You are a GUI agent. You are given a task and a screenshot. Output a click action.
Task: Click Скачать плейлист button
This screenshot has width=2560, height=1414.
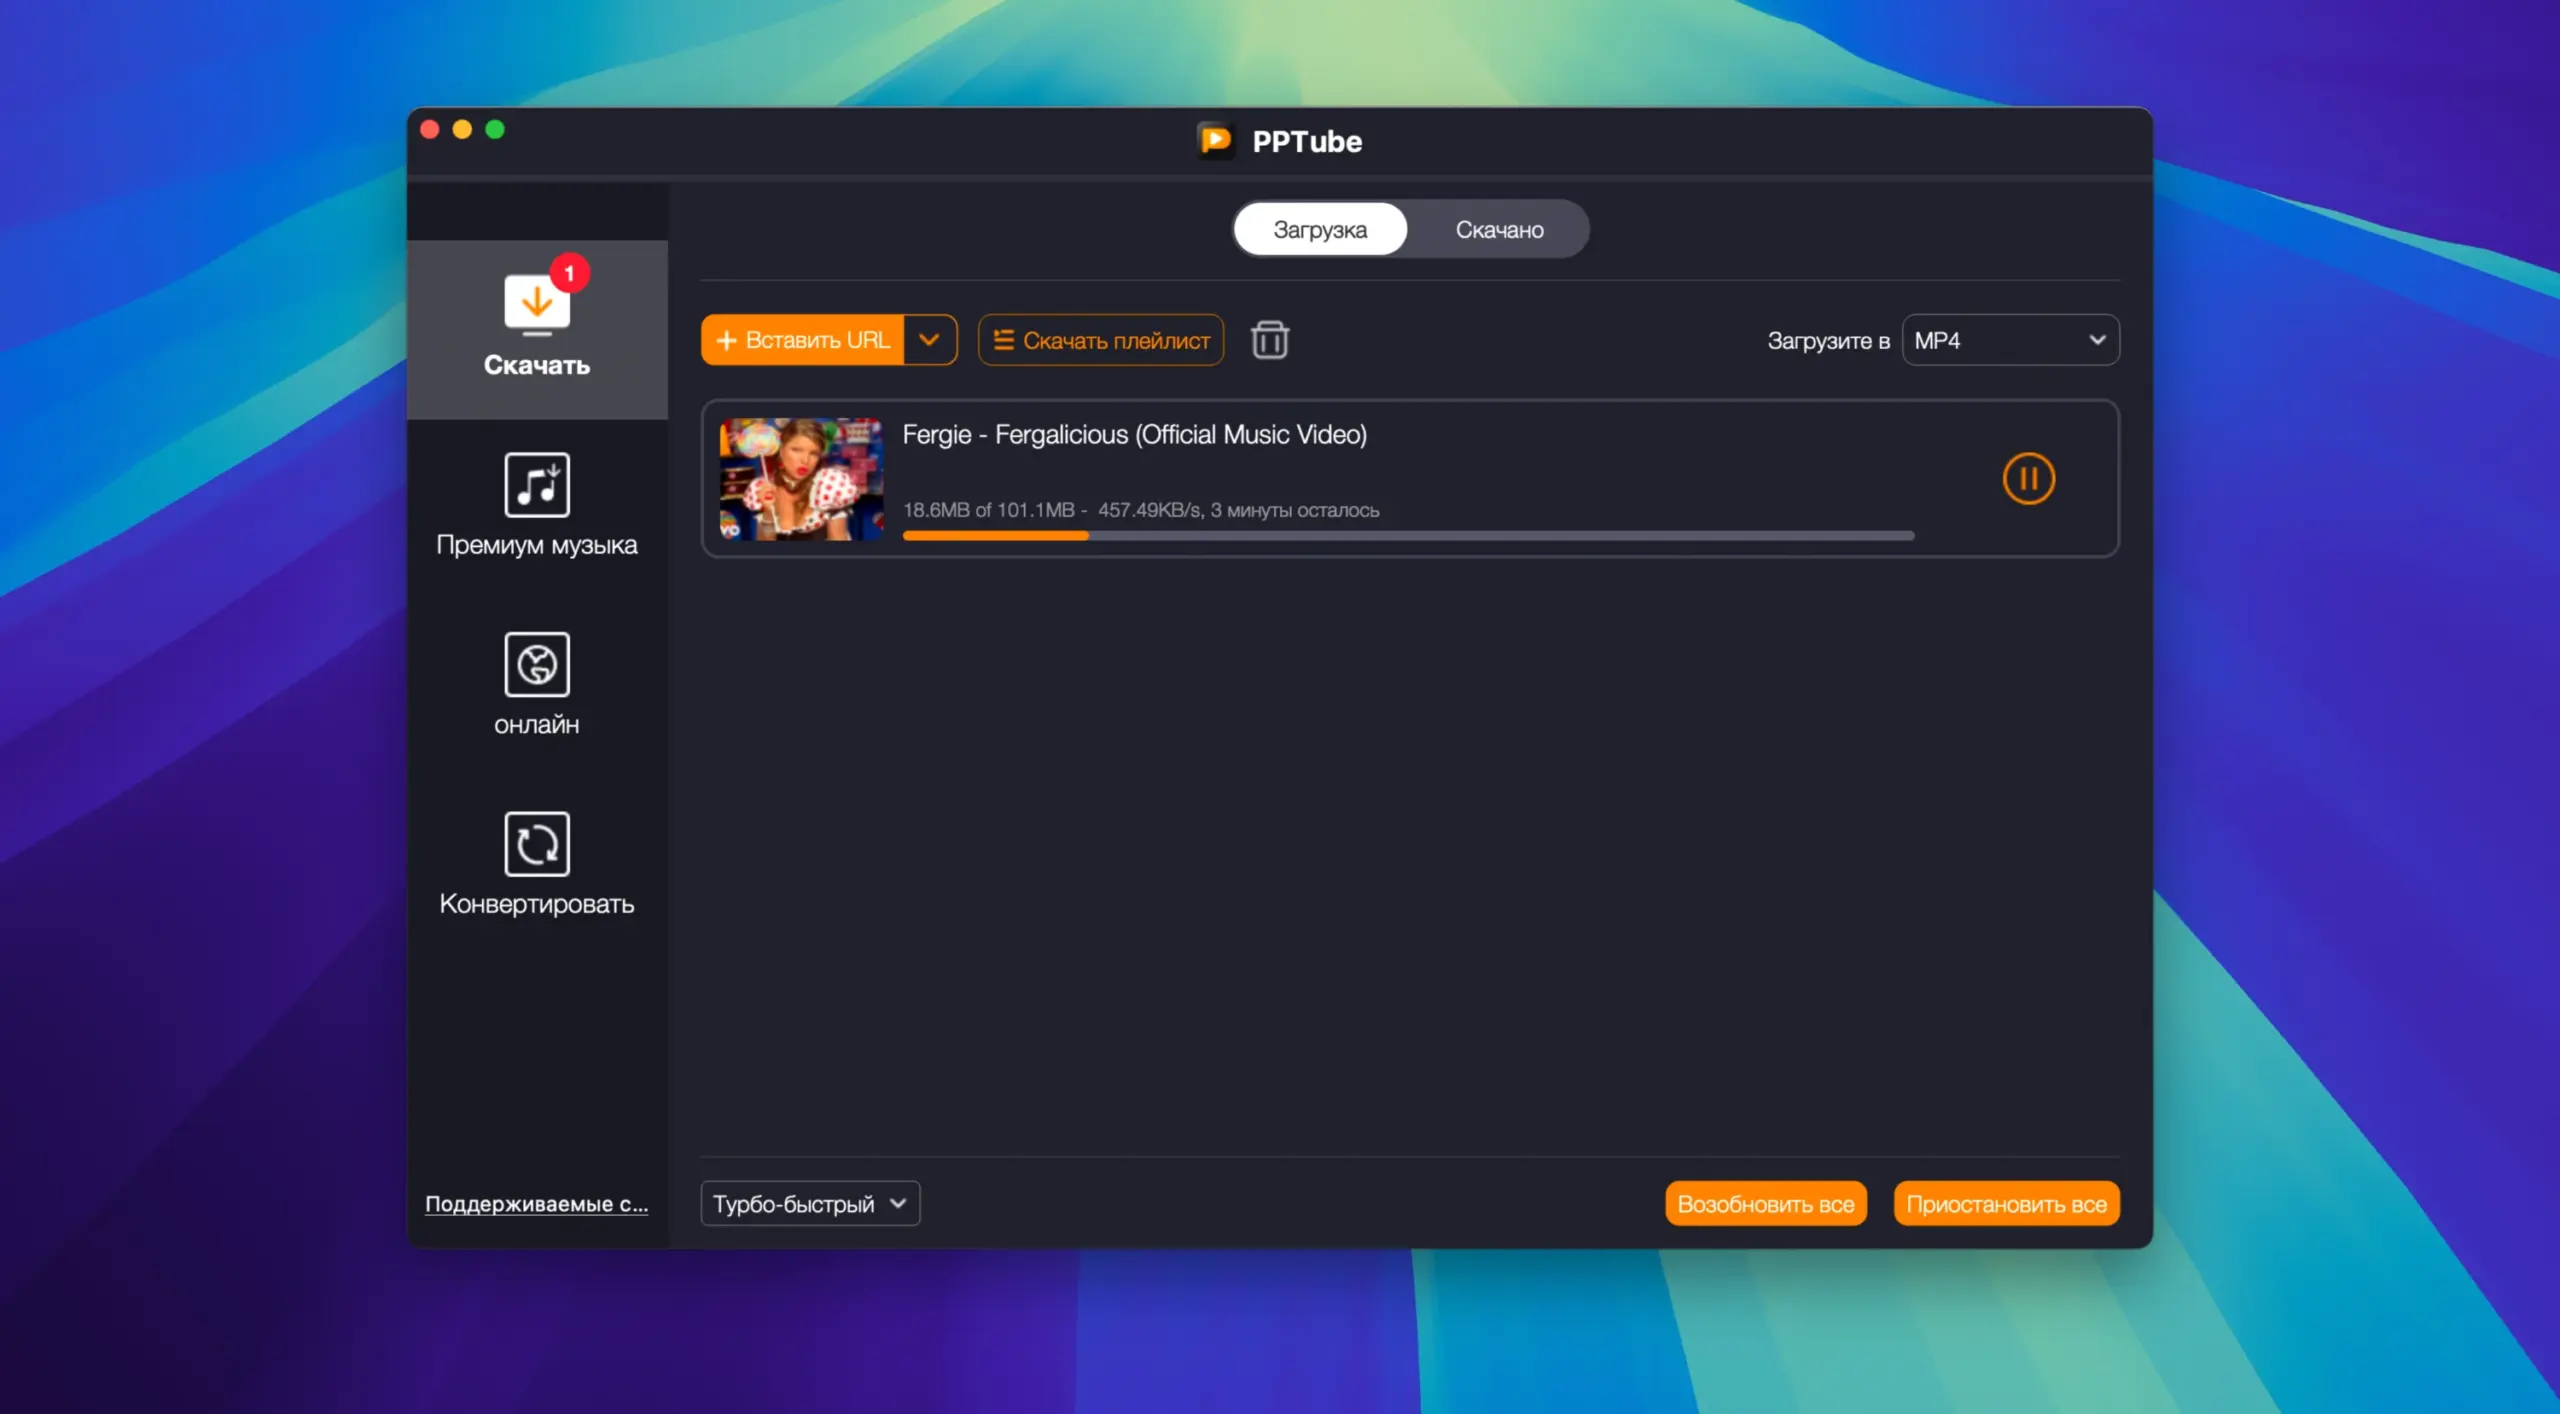point(1100,340)
